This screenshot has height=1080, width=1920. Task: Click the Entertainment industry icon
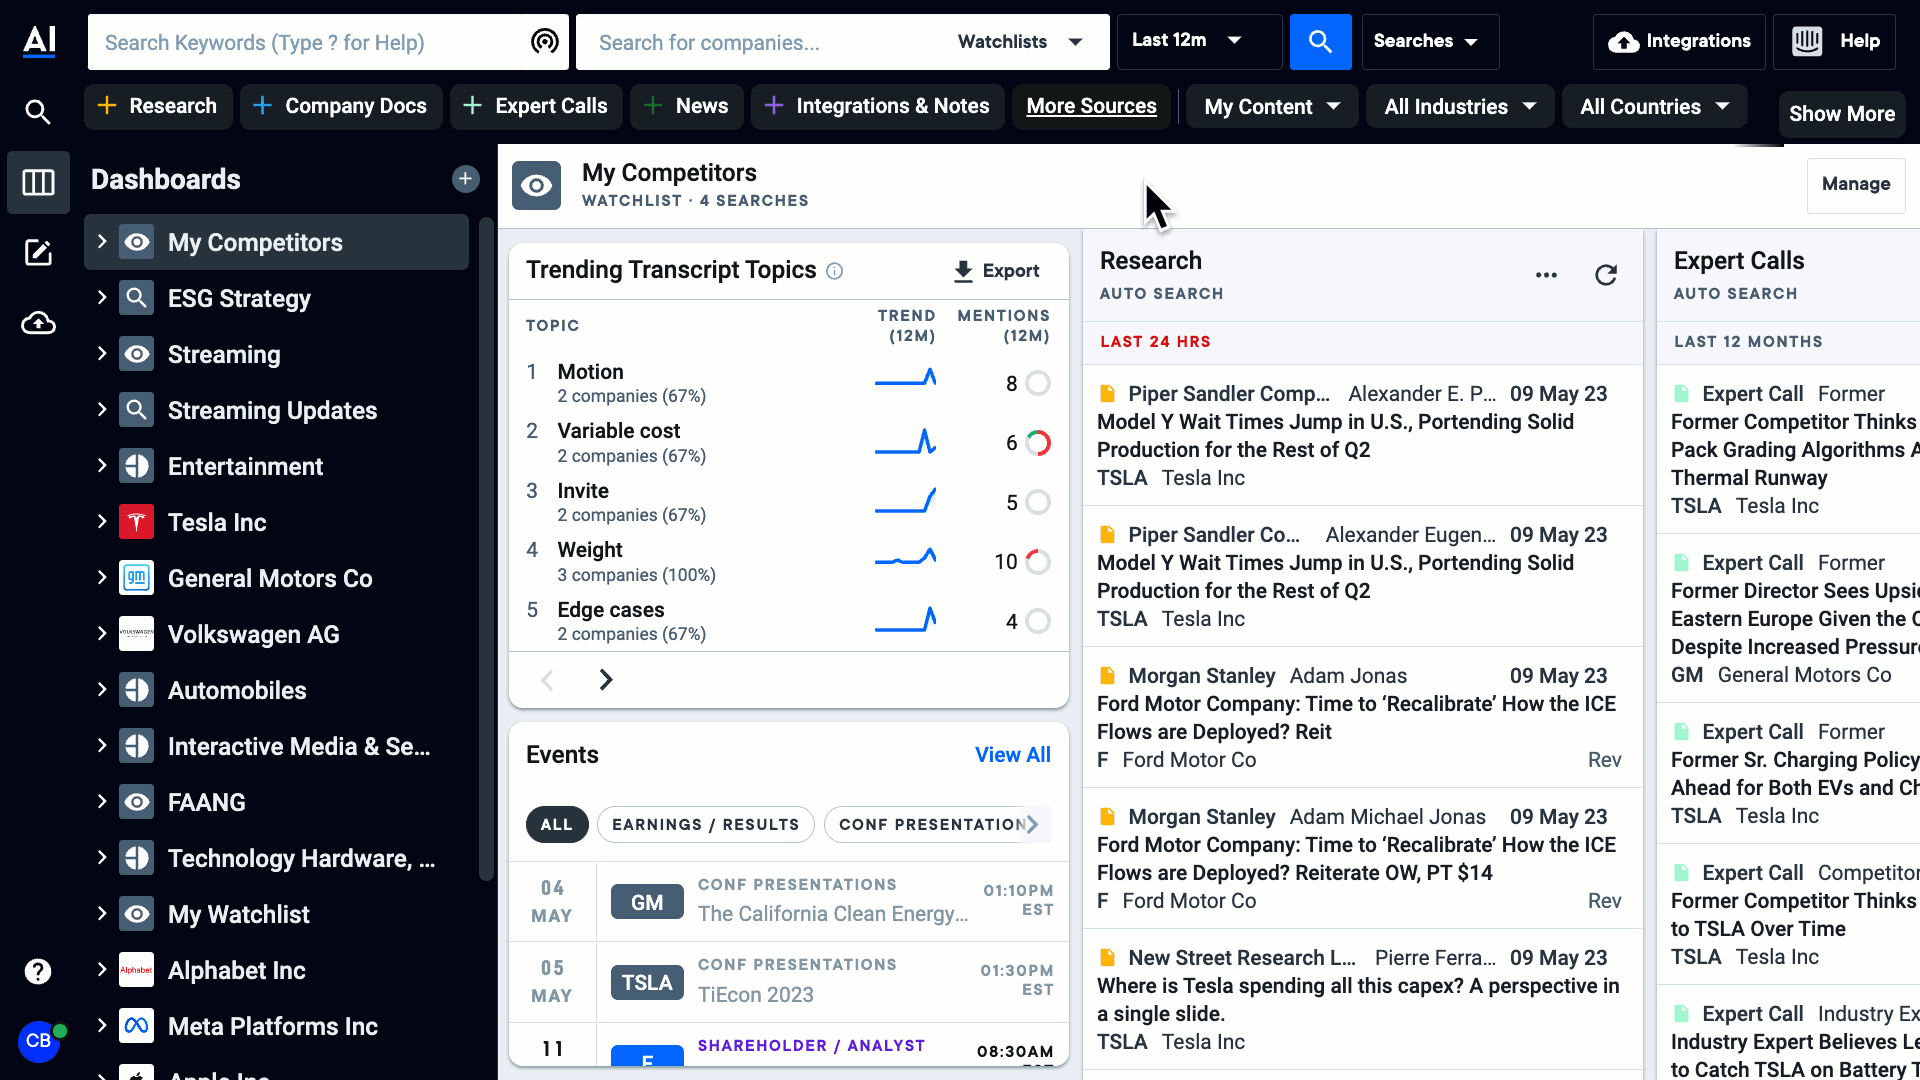[136, 466]
